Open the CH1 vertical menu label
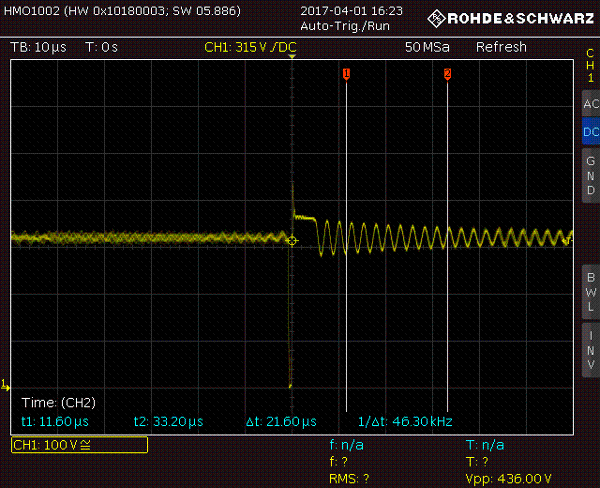 click(x=589, y=65)
